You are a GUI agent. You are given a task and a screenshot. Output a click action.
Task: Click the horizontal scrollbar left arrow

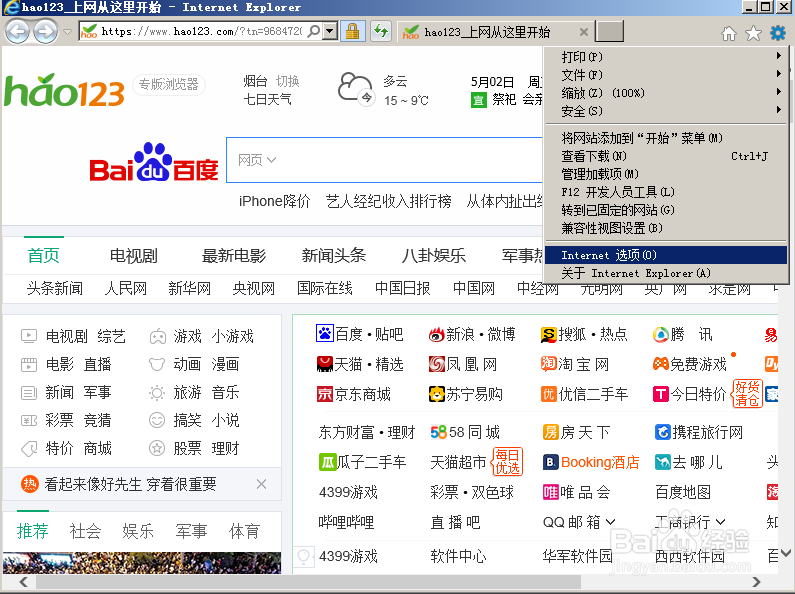tap(23, 582)
